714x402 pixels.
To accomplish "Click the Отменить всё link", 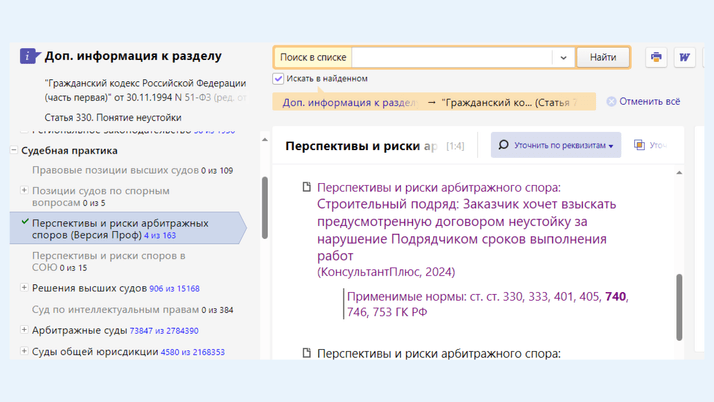I will (x=649, y=102).
